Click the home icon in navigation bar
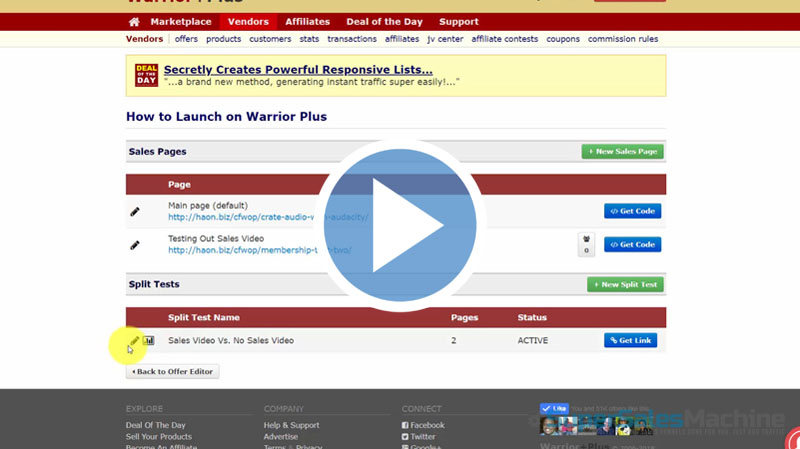The height and width of the screenshot is (449, 800). (134, 22)
